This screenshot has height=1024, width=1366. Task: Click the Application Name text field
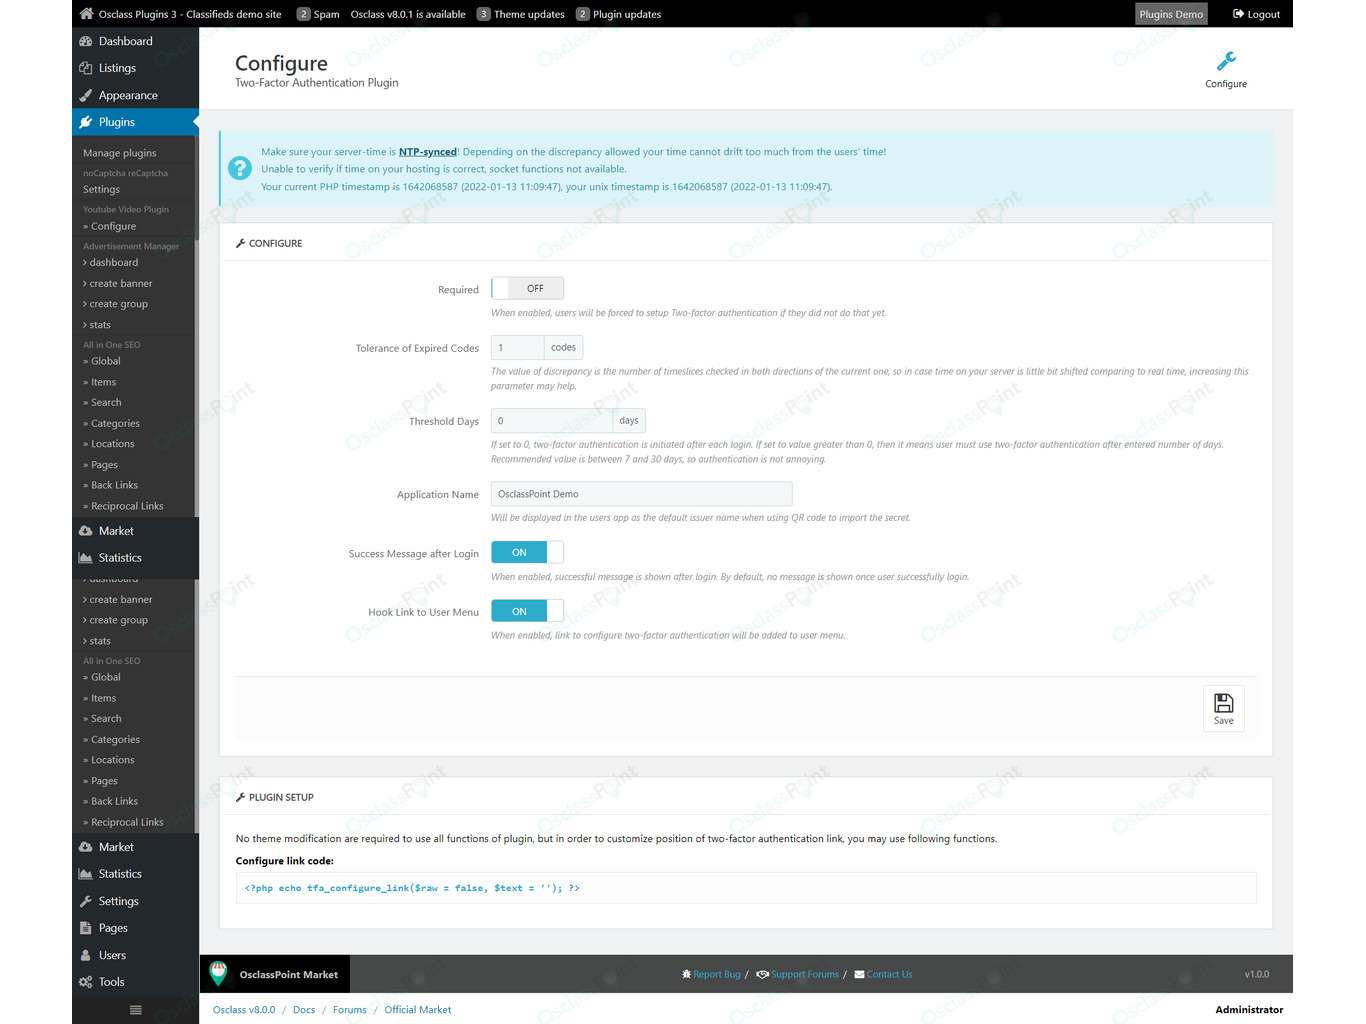[641, 494]
